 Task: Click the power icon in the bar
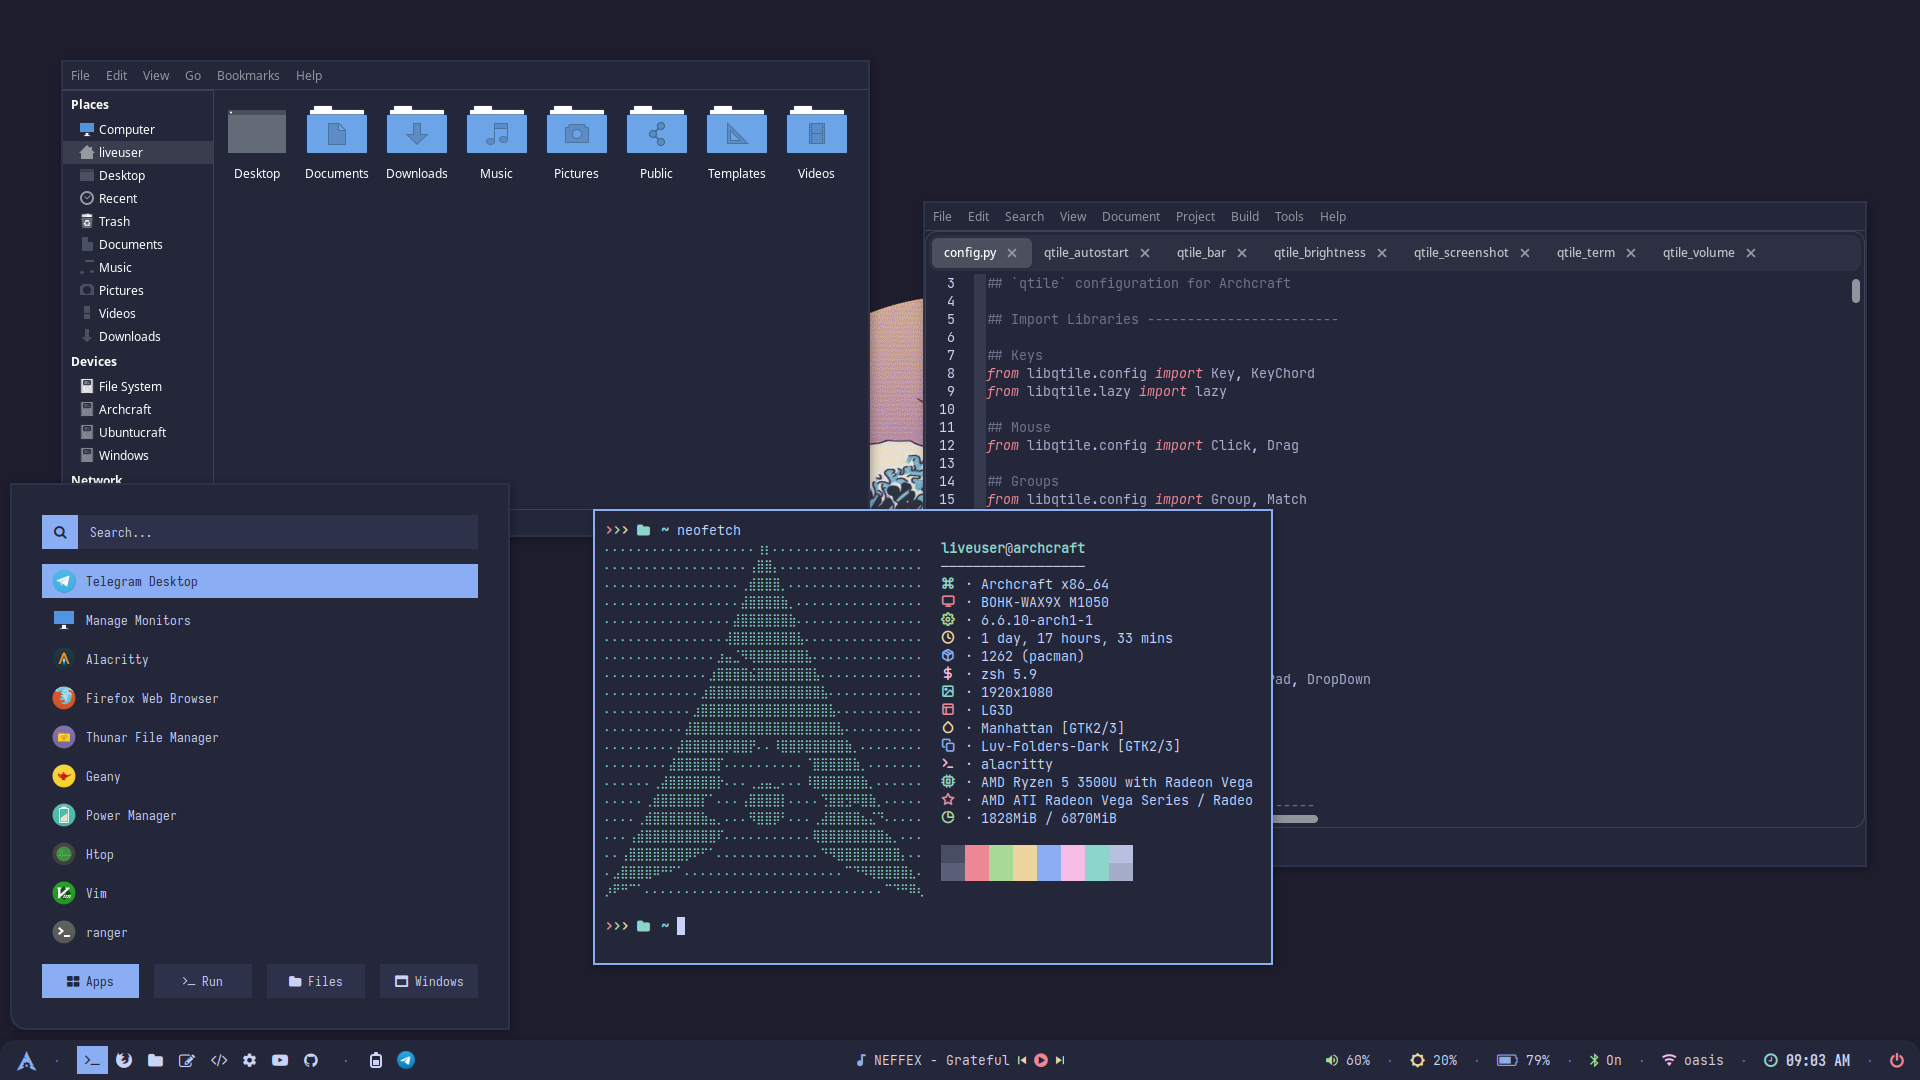pyautogui.click(x=1896, y=1060)
